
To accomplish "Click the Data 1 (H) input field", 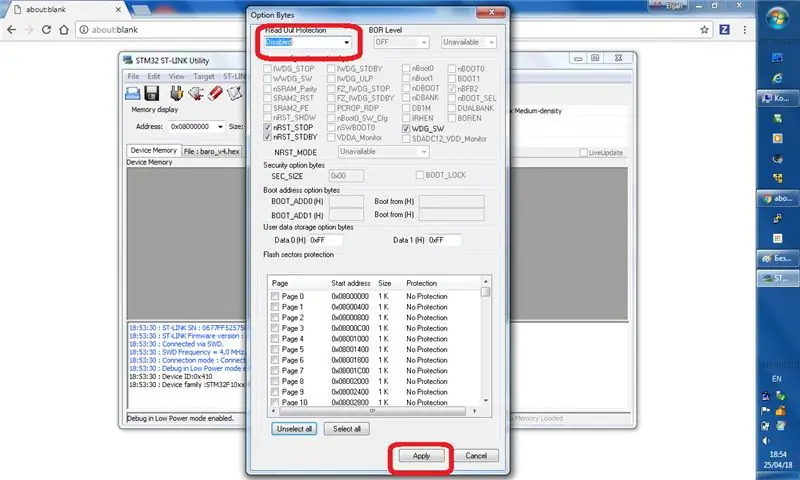I will (444, 240).
